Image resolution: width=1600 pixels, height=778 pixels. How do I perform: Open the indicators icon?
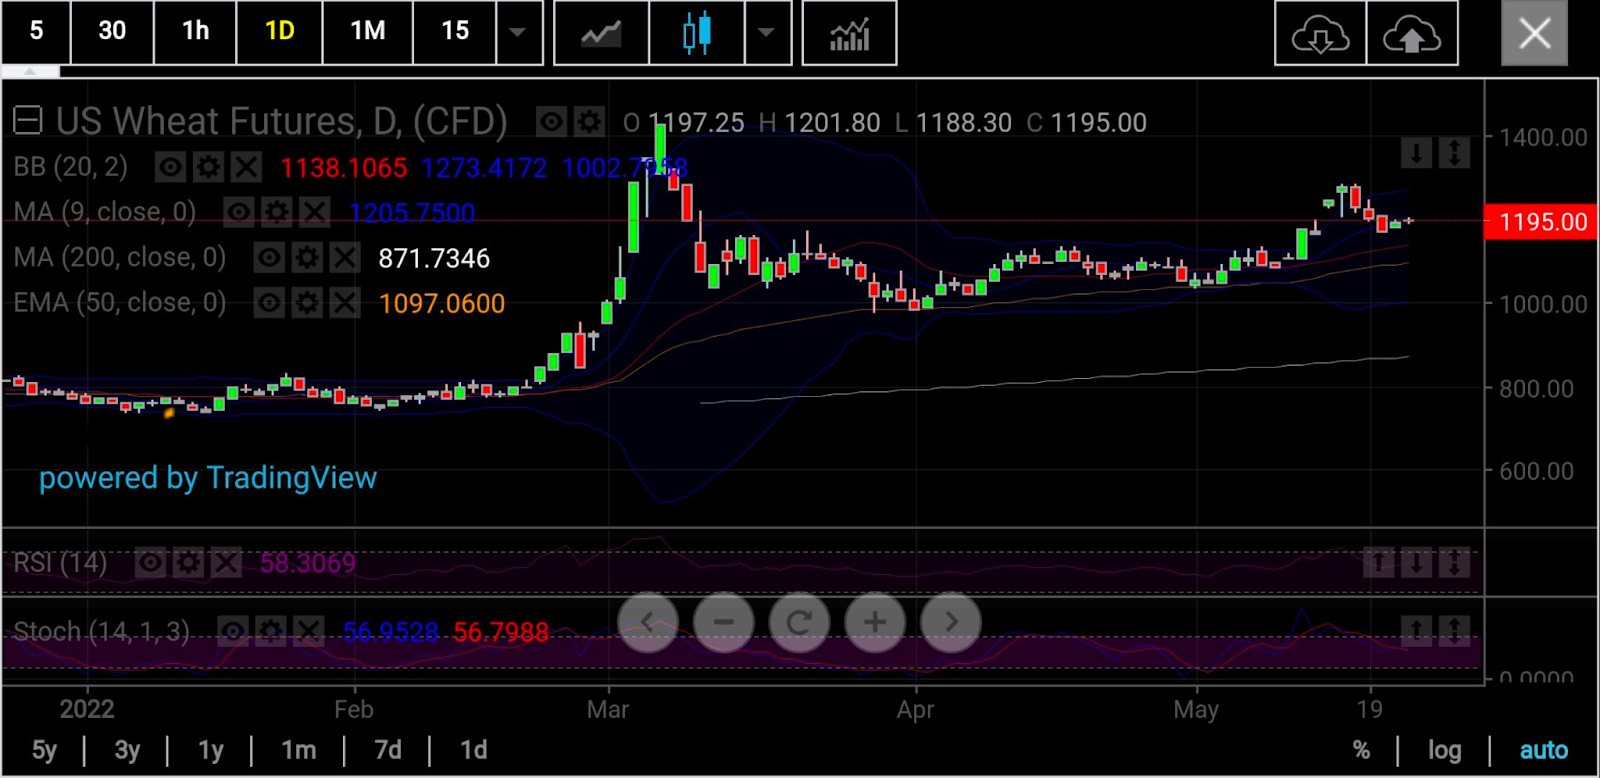coord(849,32)
